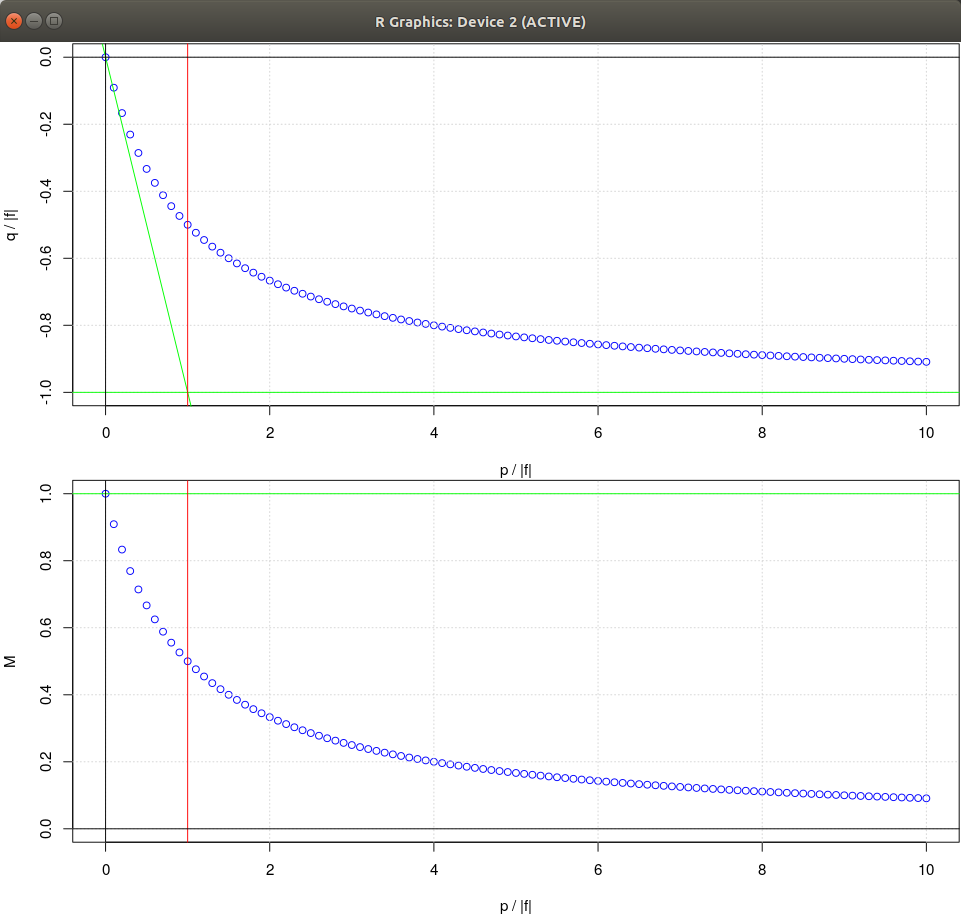This screenshot has height=915, width=961.
Task: Click x-axis tick "10" of the M plot
Action: (x=926, y=869)
